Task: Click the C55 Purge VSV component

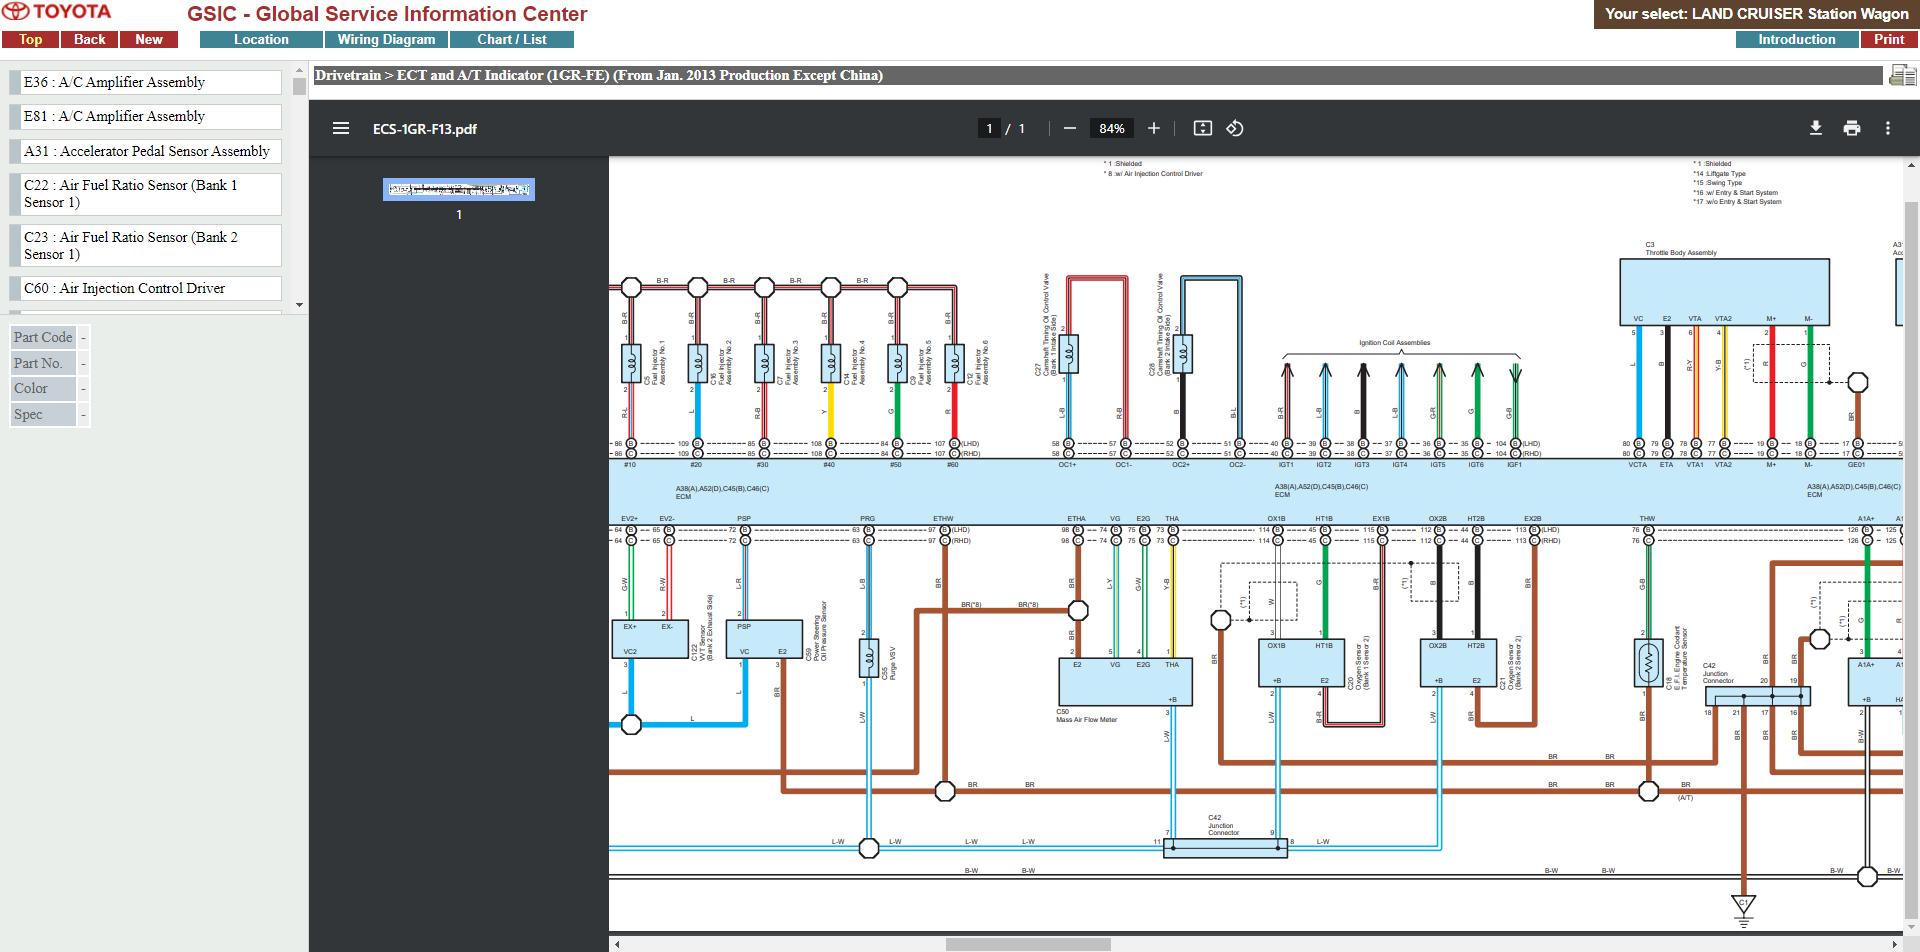Action: pyautogui.click(x=869, y=658)
